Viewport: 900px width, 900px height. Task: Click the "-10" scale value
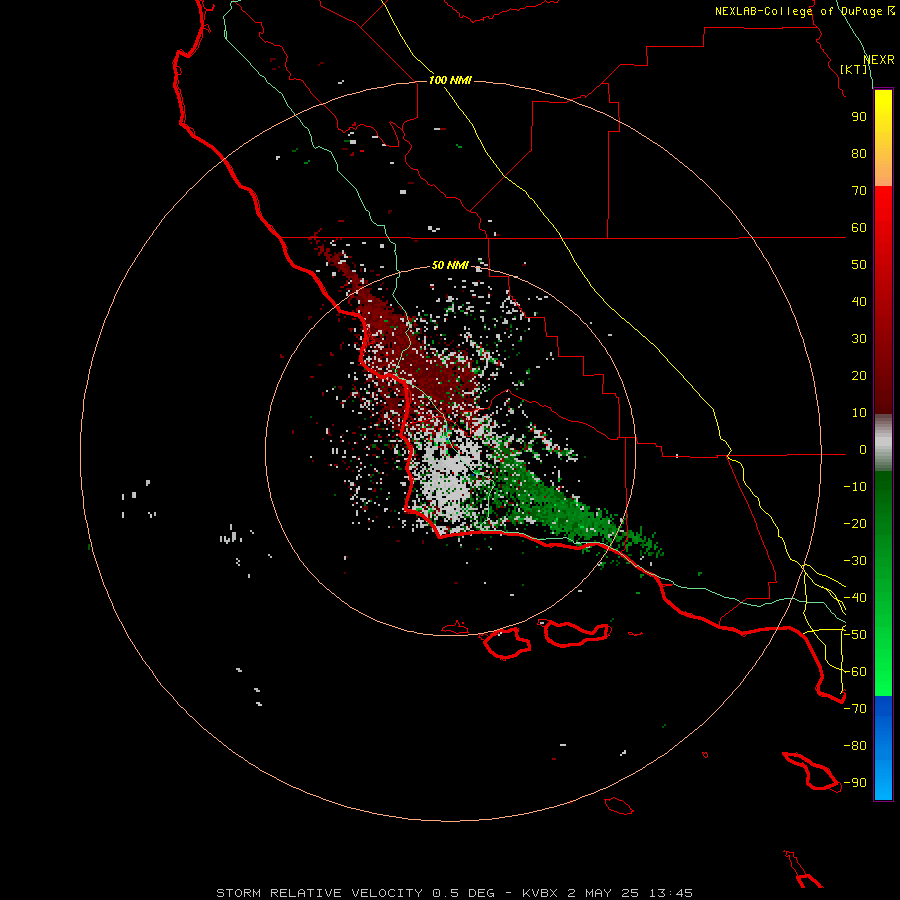click(855, 487)
